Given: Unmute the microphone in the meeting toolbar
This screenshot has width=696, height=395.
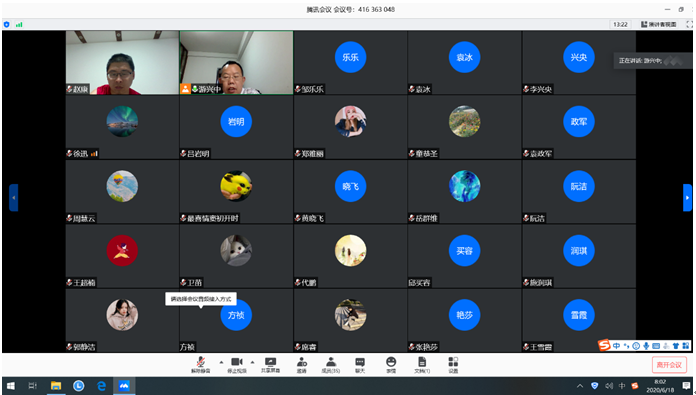Looking at the screenshot, I should click(x=201, y=365).
